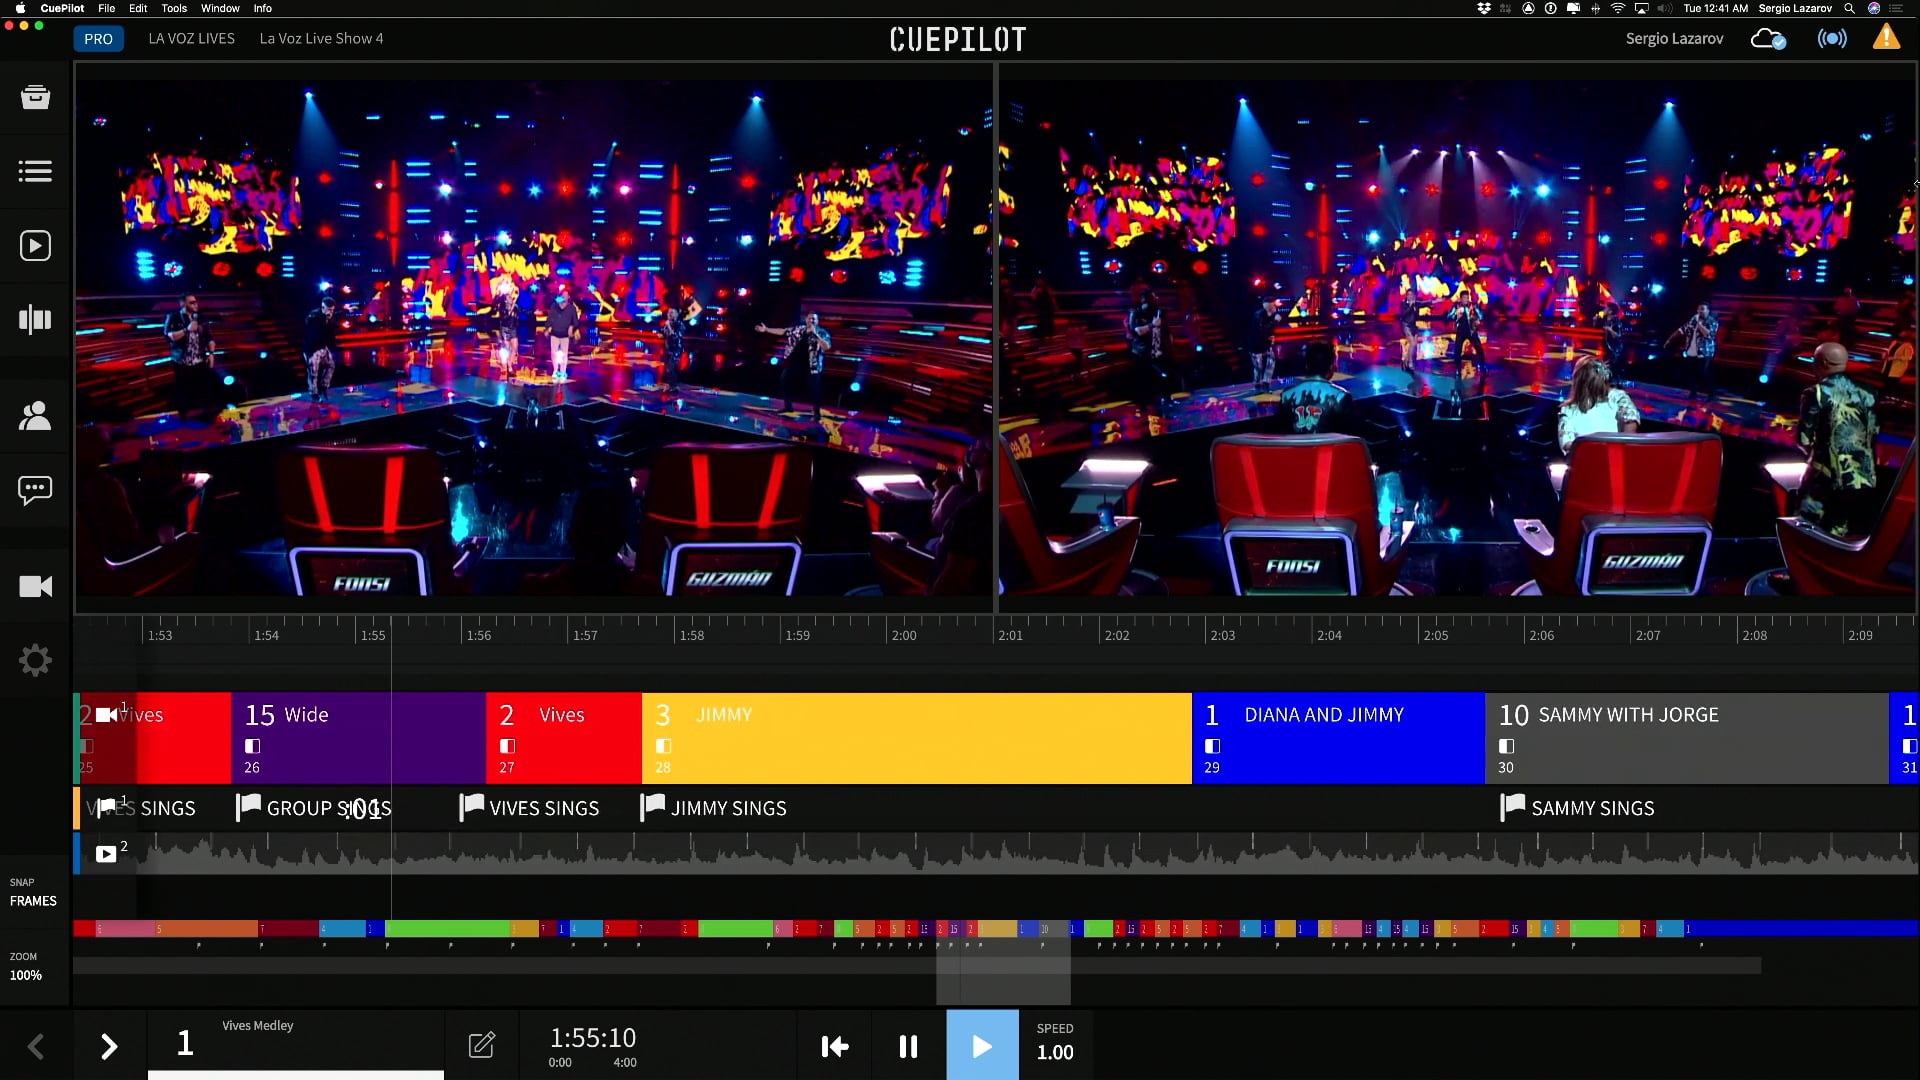Click the video track icon by waveform

[106, 854]
